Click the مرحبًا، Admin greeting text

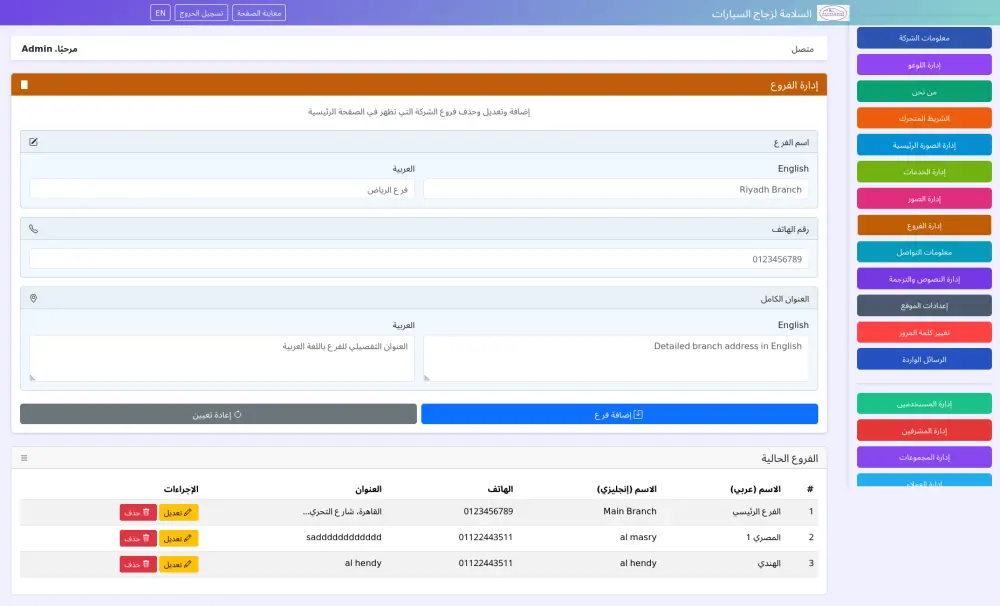[49, 48]
